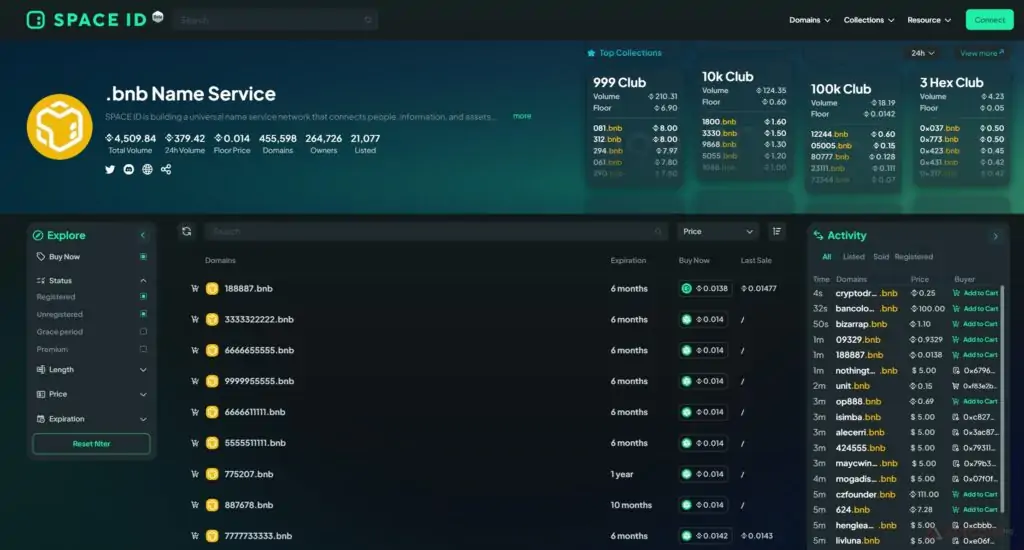Open the Twitter link icon
This screenshot has height=550, width=1024.
(110, 169)
